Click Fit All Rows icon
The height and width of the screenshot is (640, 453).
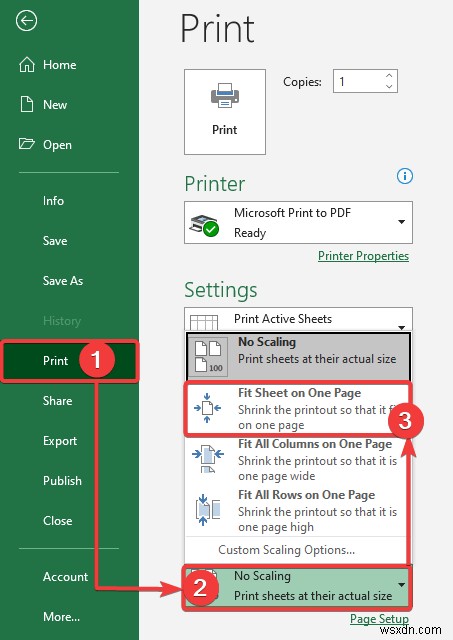coord(208,510)
